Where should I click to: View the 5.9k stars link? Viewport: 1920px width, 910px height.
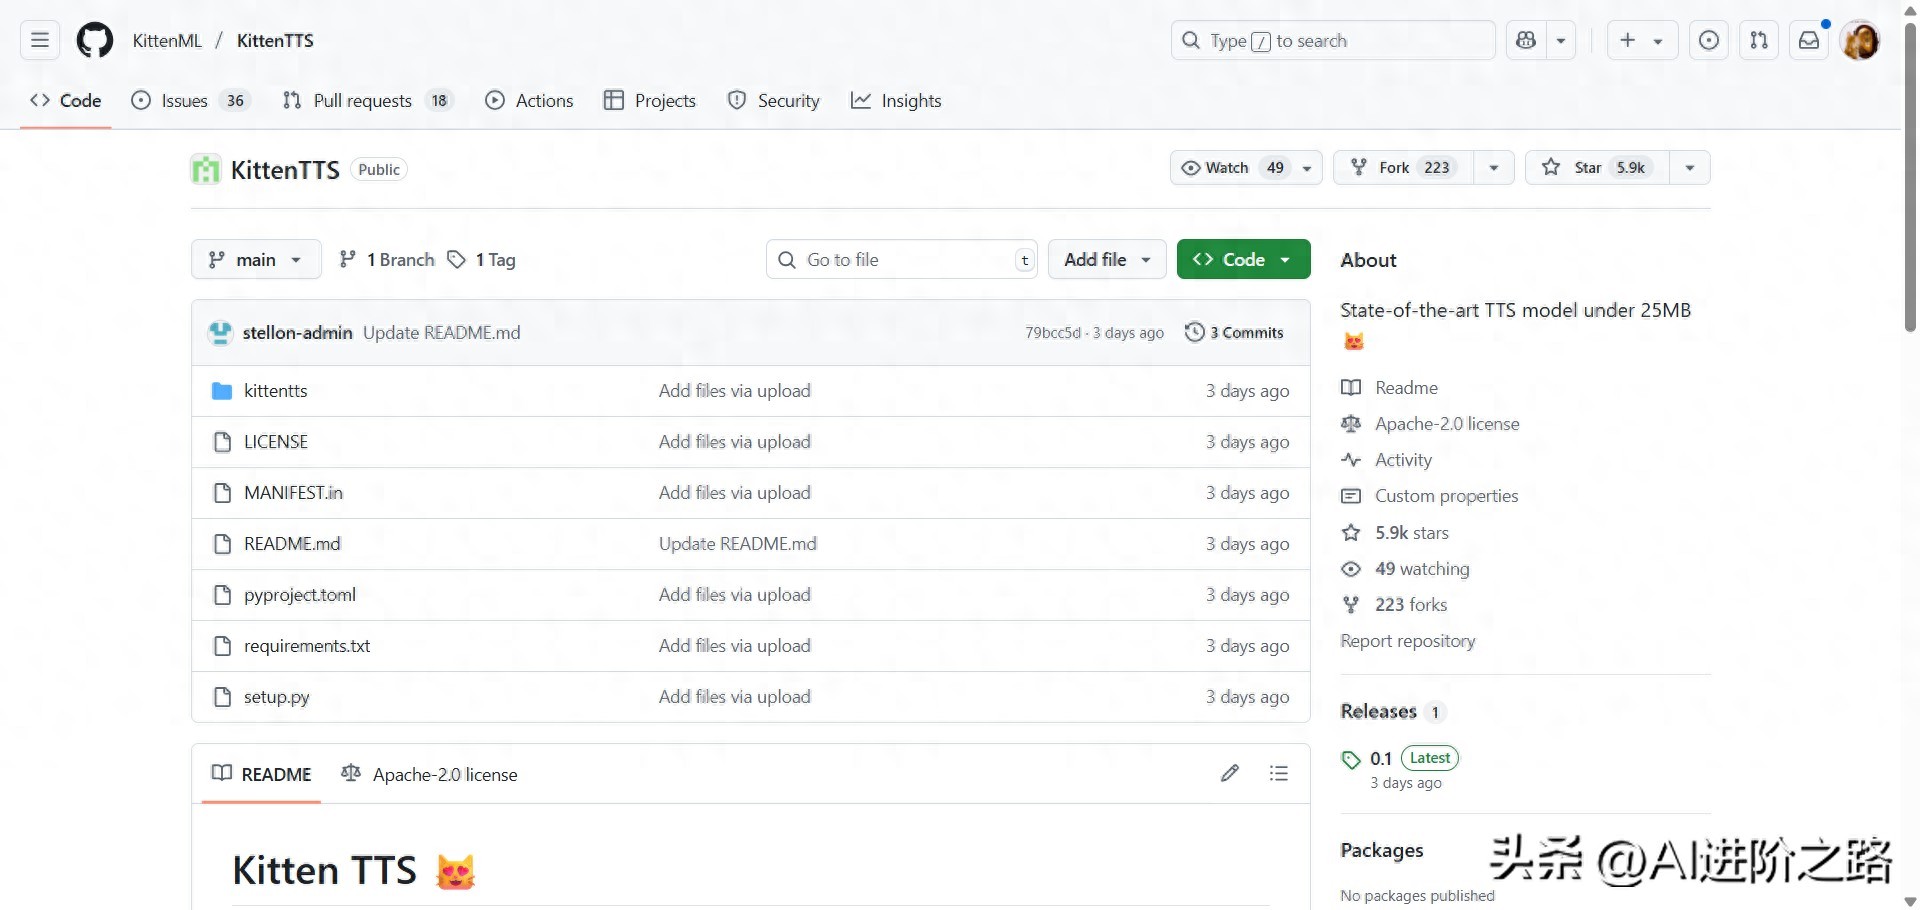click(1395, 533)
